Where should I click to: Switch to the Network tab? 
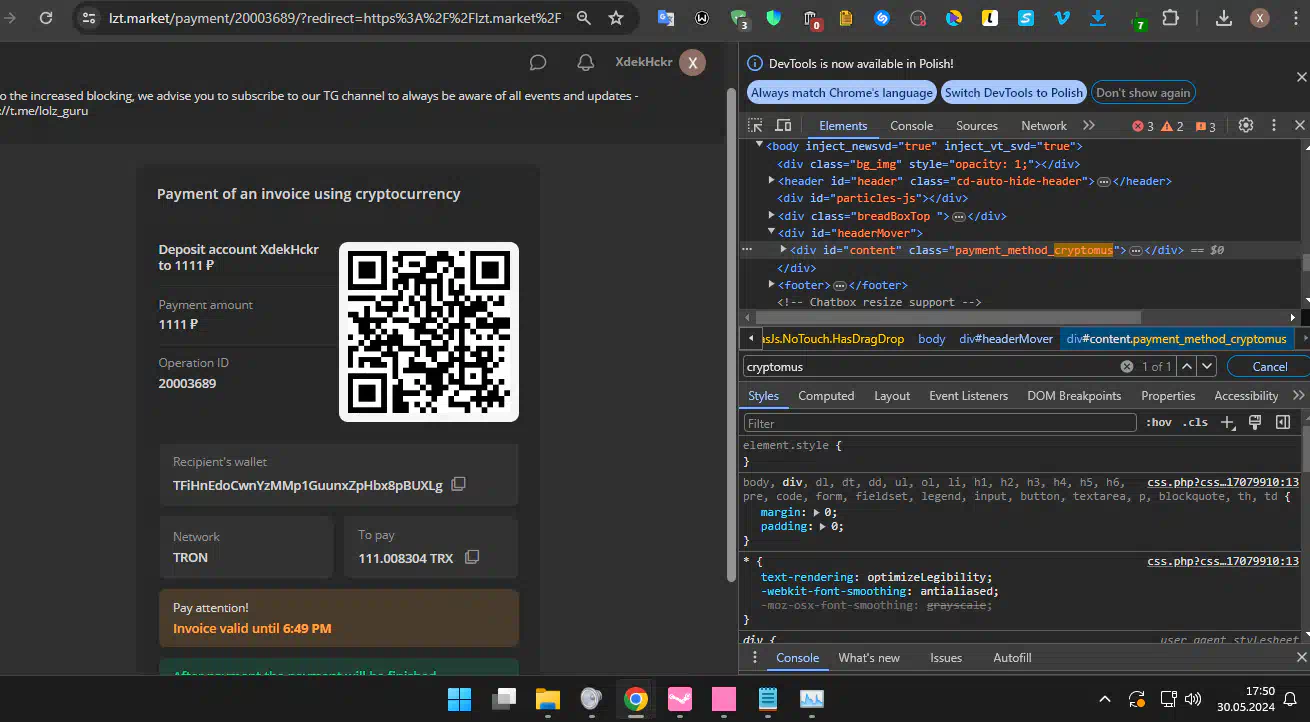tap(1044, 126)
